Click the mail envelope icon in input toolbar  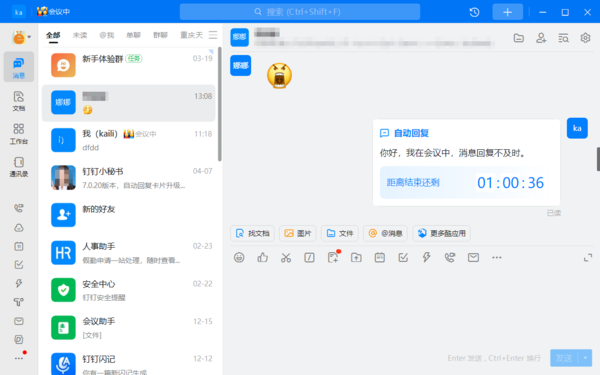pos(473,258)
